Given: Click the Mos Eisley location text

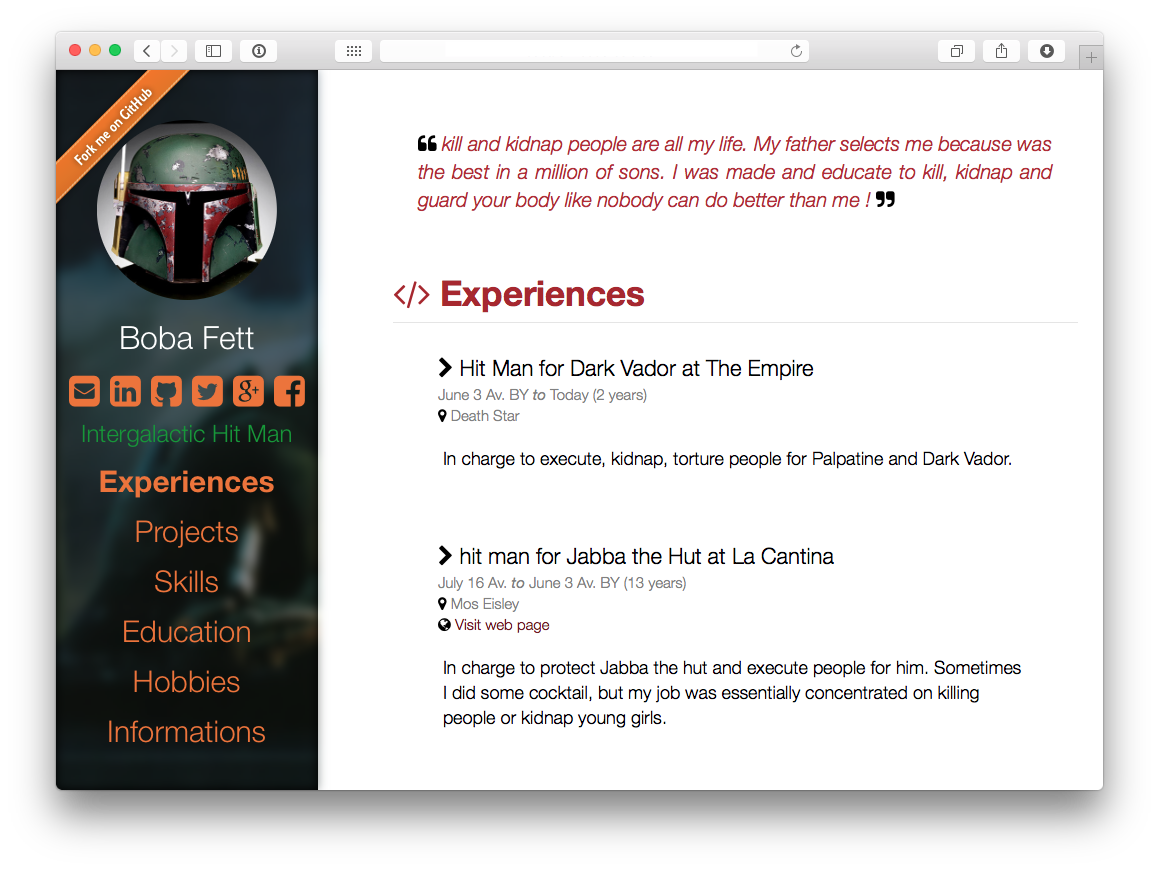Looking at the screenshot, I should [x=485, y=603].
